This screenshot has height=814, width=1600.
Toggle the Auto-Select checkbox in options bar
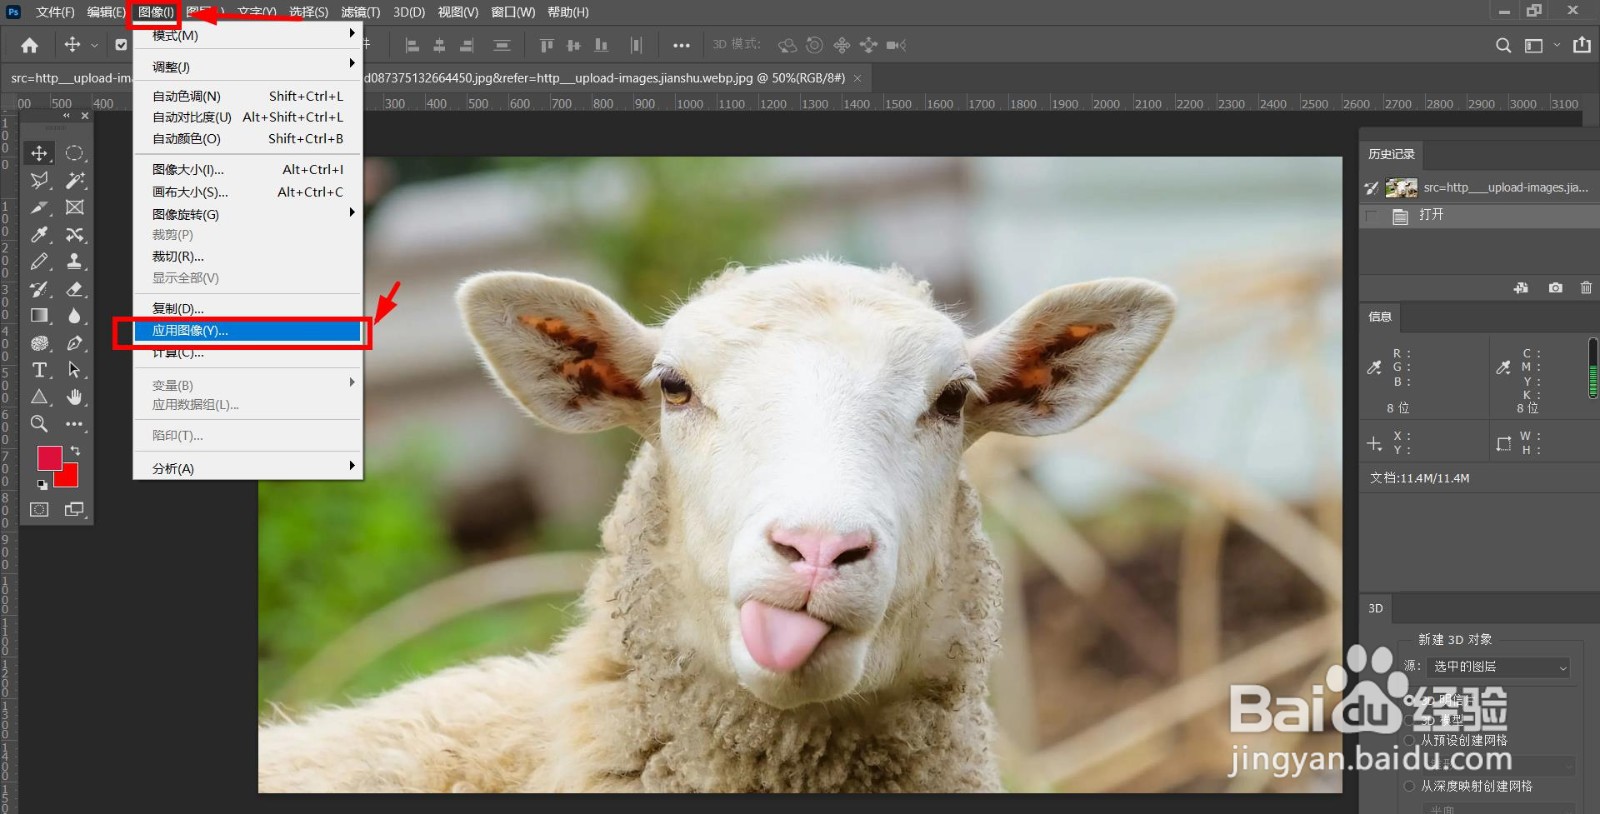point(121,45)
